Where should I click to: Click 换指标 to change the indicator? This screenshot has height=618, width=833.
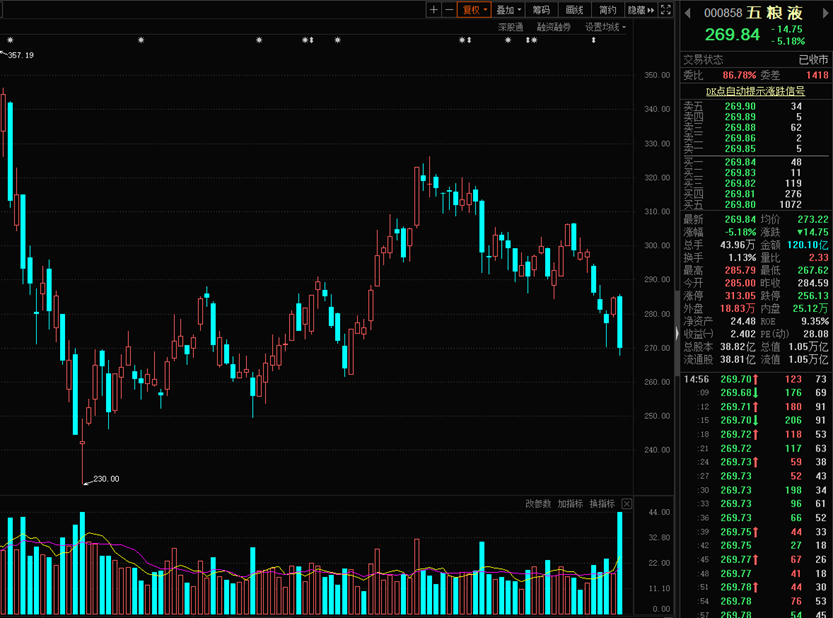click(602, 504)
